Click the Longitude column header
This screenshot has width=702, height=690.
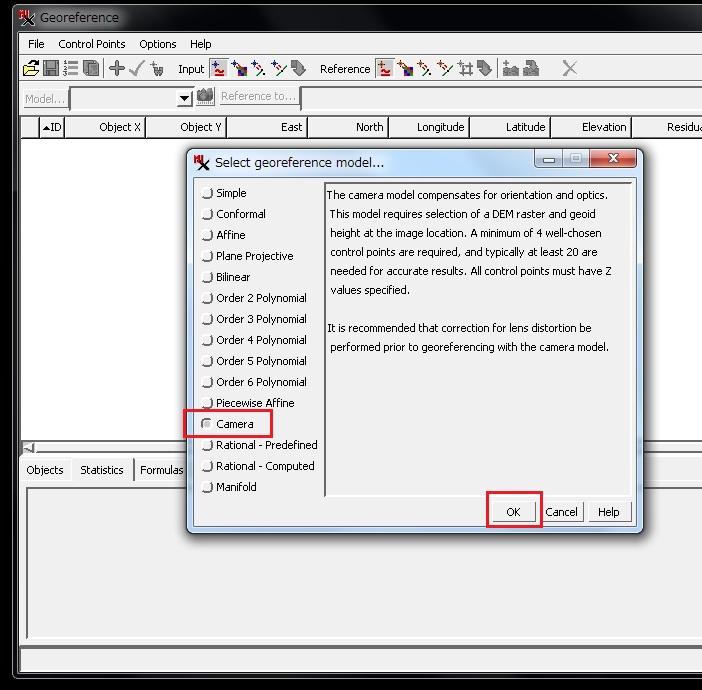point(440,127)
